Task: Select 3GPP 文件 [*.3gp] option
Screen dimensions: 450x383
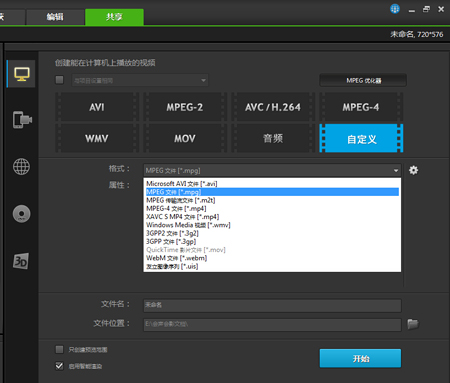Action: pos(272,242)
